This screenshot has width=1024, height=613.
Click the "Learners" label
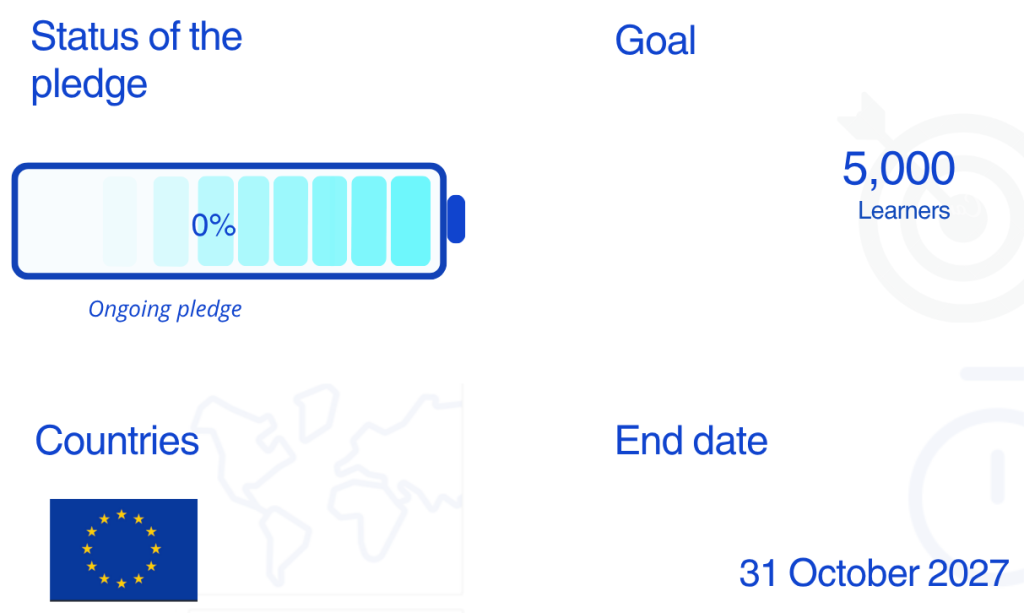(x=904, y=211)
